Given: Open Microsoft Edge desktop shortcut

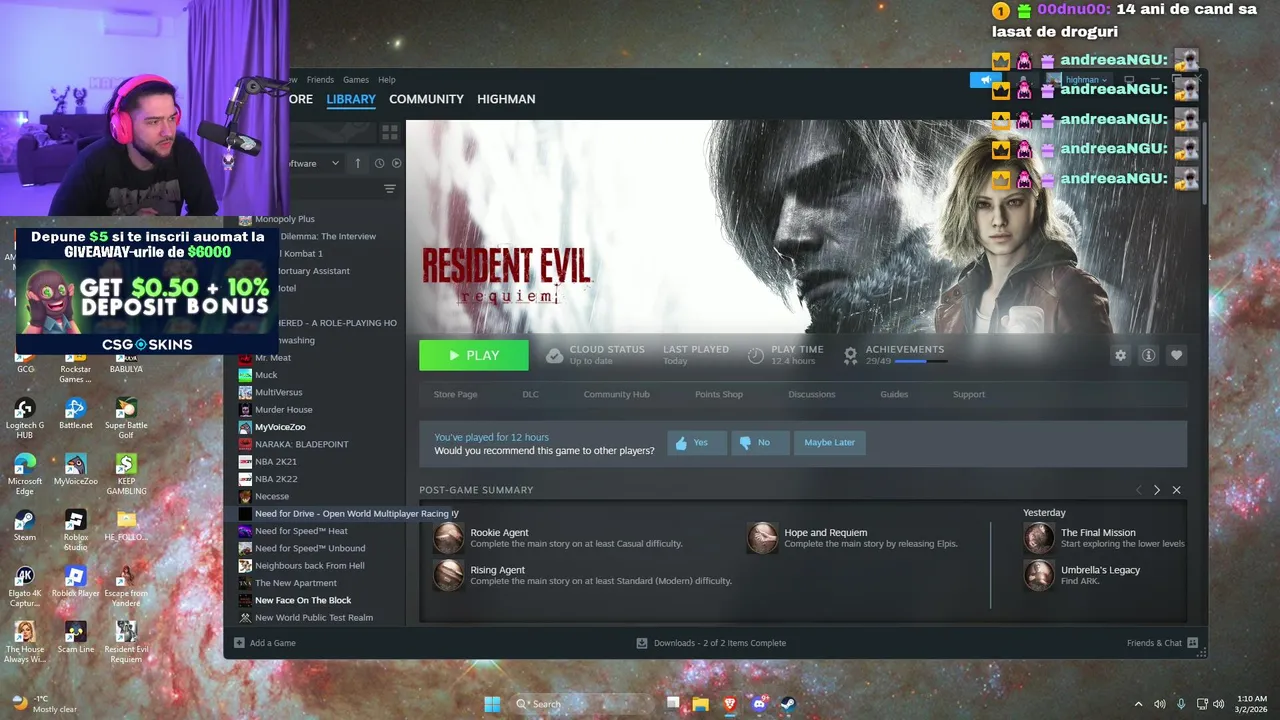Looking at the screenshot, I should tap(25, 475).
